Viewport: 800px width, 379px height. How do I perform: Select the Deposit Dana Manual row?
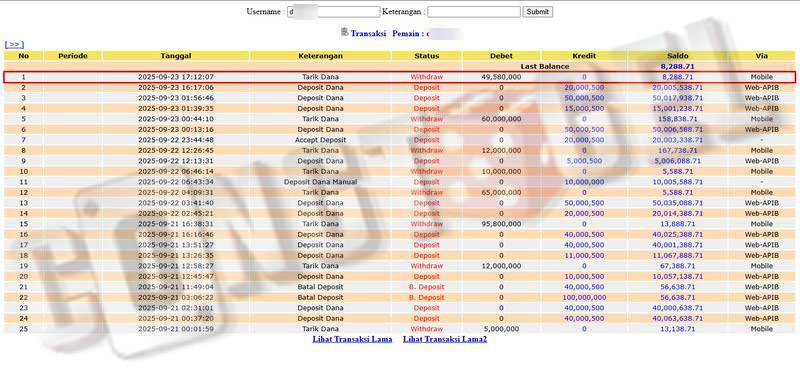tap(399, 182)
